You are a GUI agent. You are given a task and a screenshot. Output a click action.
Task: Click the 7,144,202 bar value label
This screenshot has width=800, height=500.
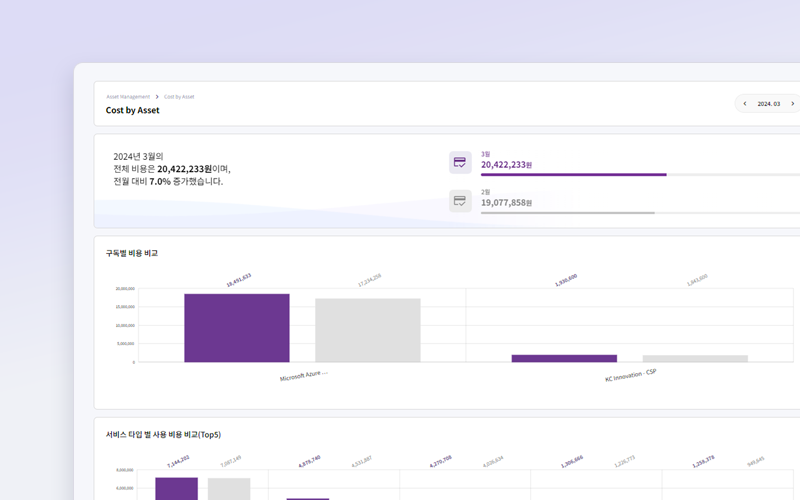[178, 461]
